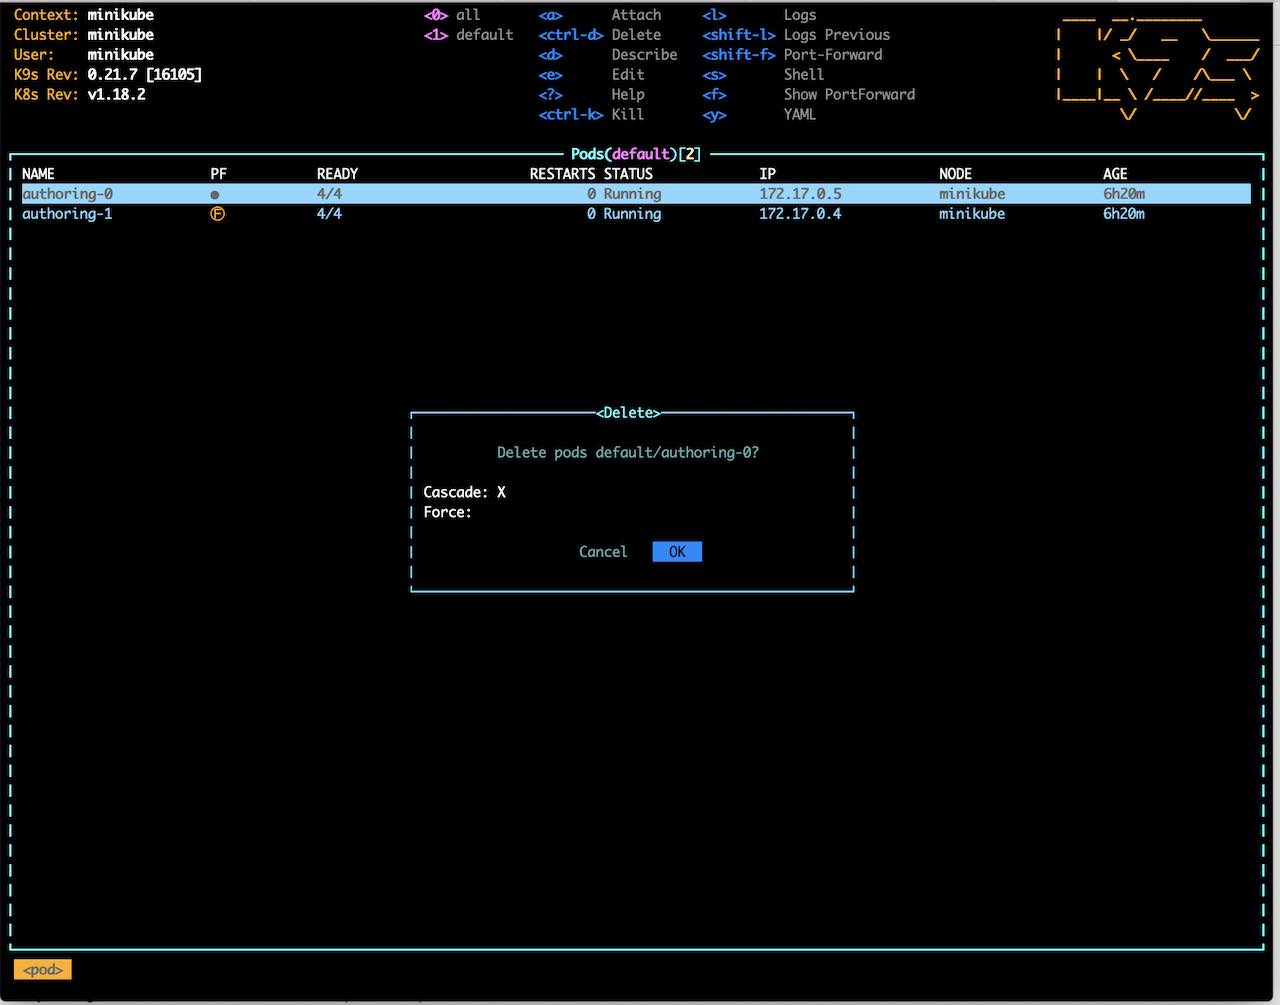The width and height of the screenshot is (1280, 1005).
Task: Click Cancel in the Delete dialog
Action: [x=603, y=552]
